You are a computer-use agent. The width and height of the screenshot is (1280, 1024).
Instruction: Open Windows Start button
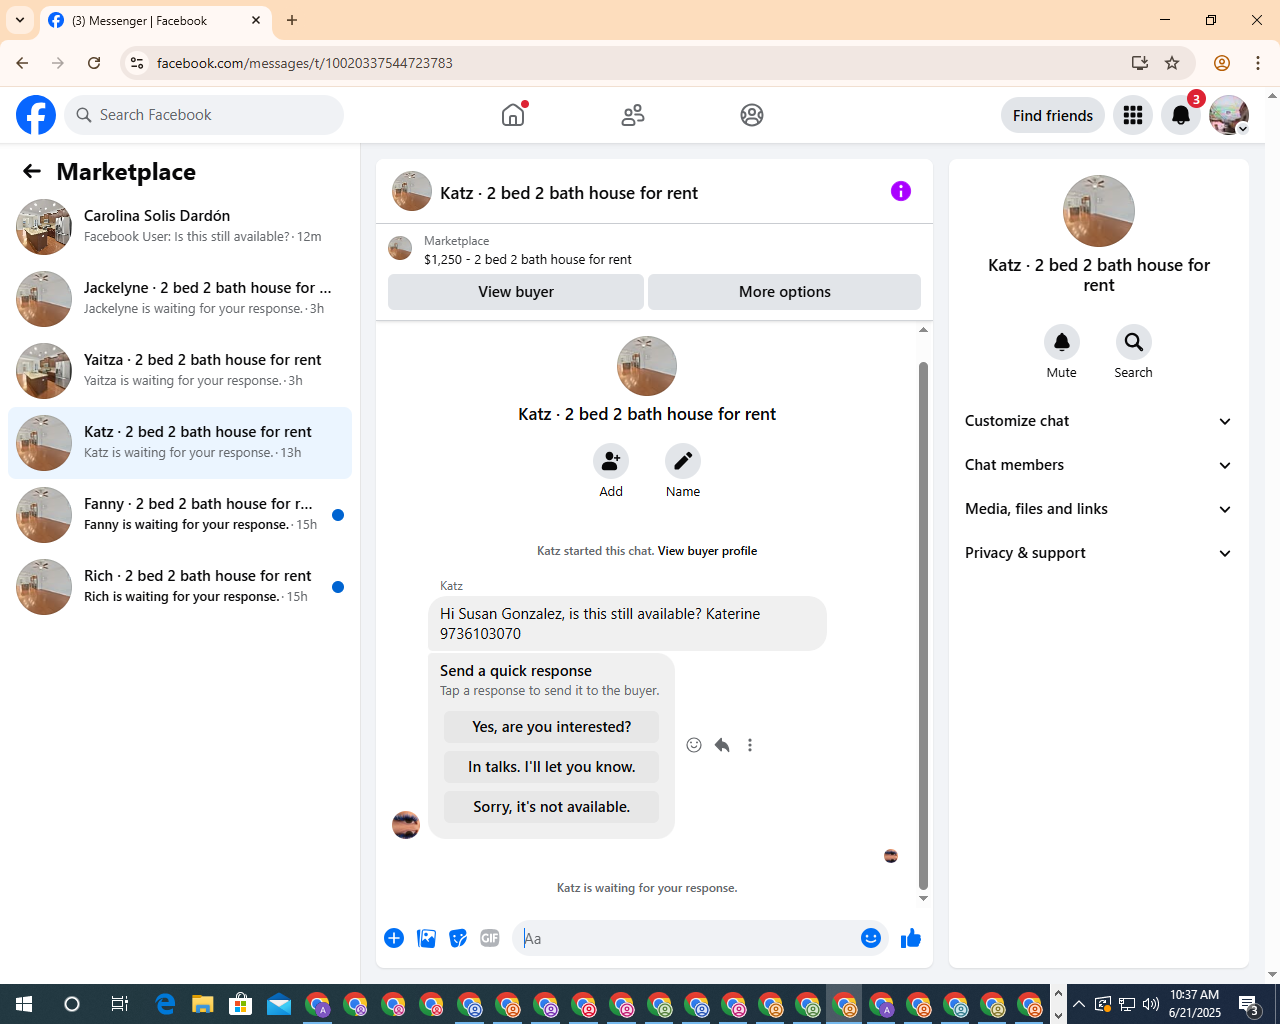(x=24, y=1004)
